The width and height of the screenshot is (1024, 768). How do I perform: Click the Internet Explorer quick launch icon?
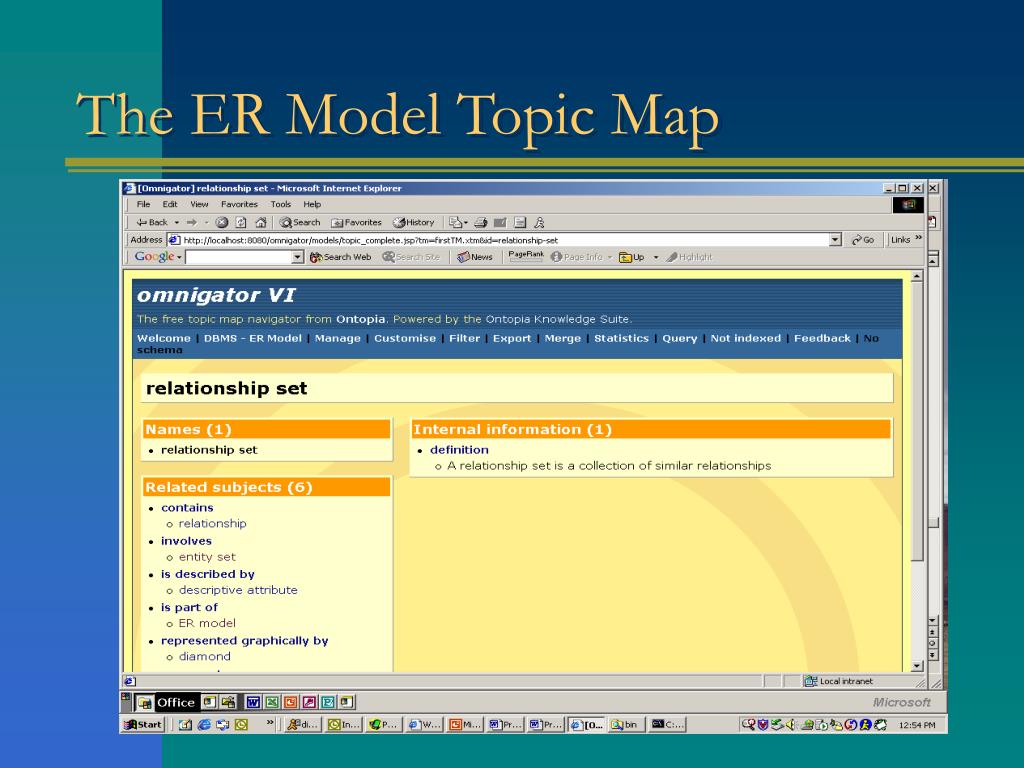click(x=204, y=724)
